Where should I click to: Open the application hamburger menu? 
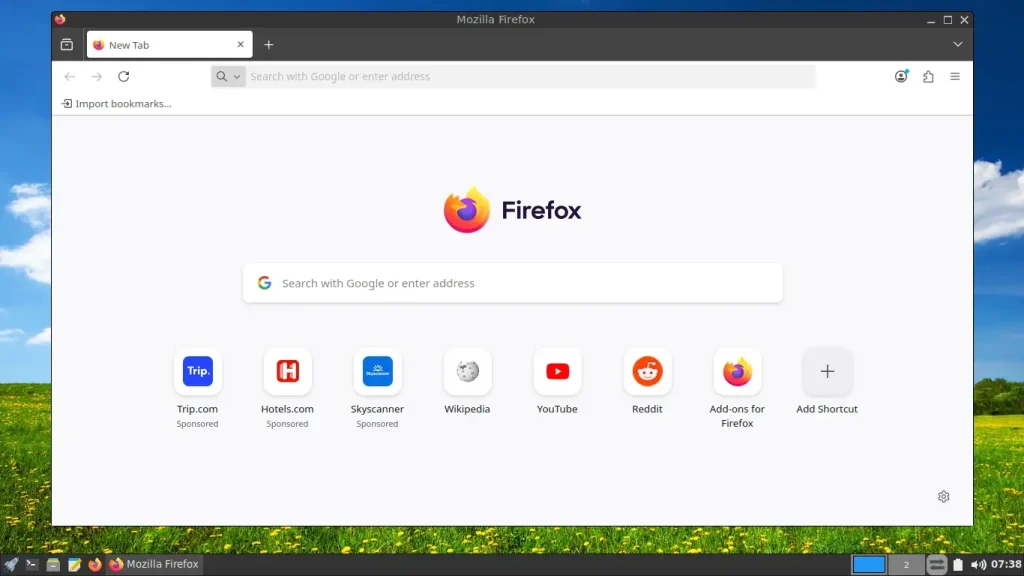pos(955,76)
